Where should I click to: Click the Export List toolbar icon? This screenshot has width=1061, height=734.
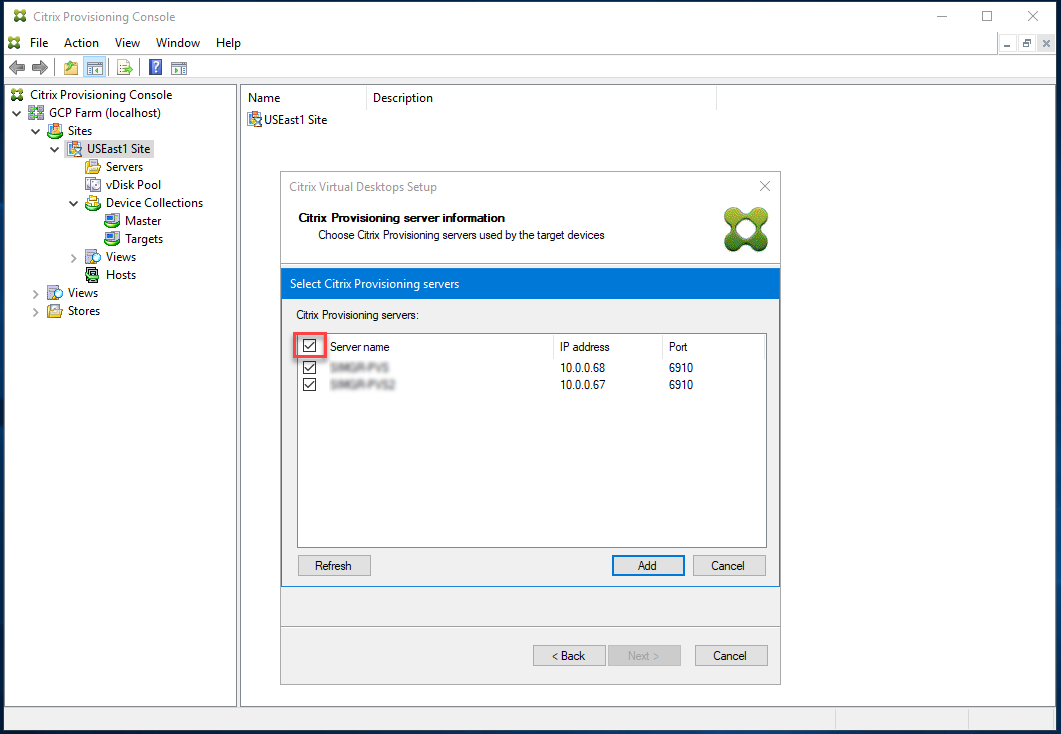(124, 67)
